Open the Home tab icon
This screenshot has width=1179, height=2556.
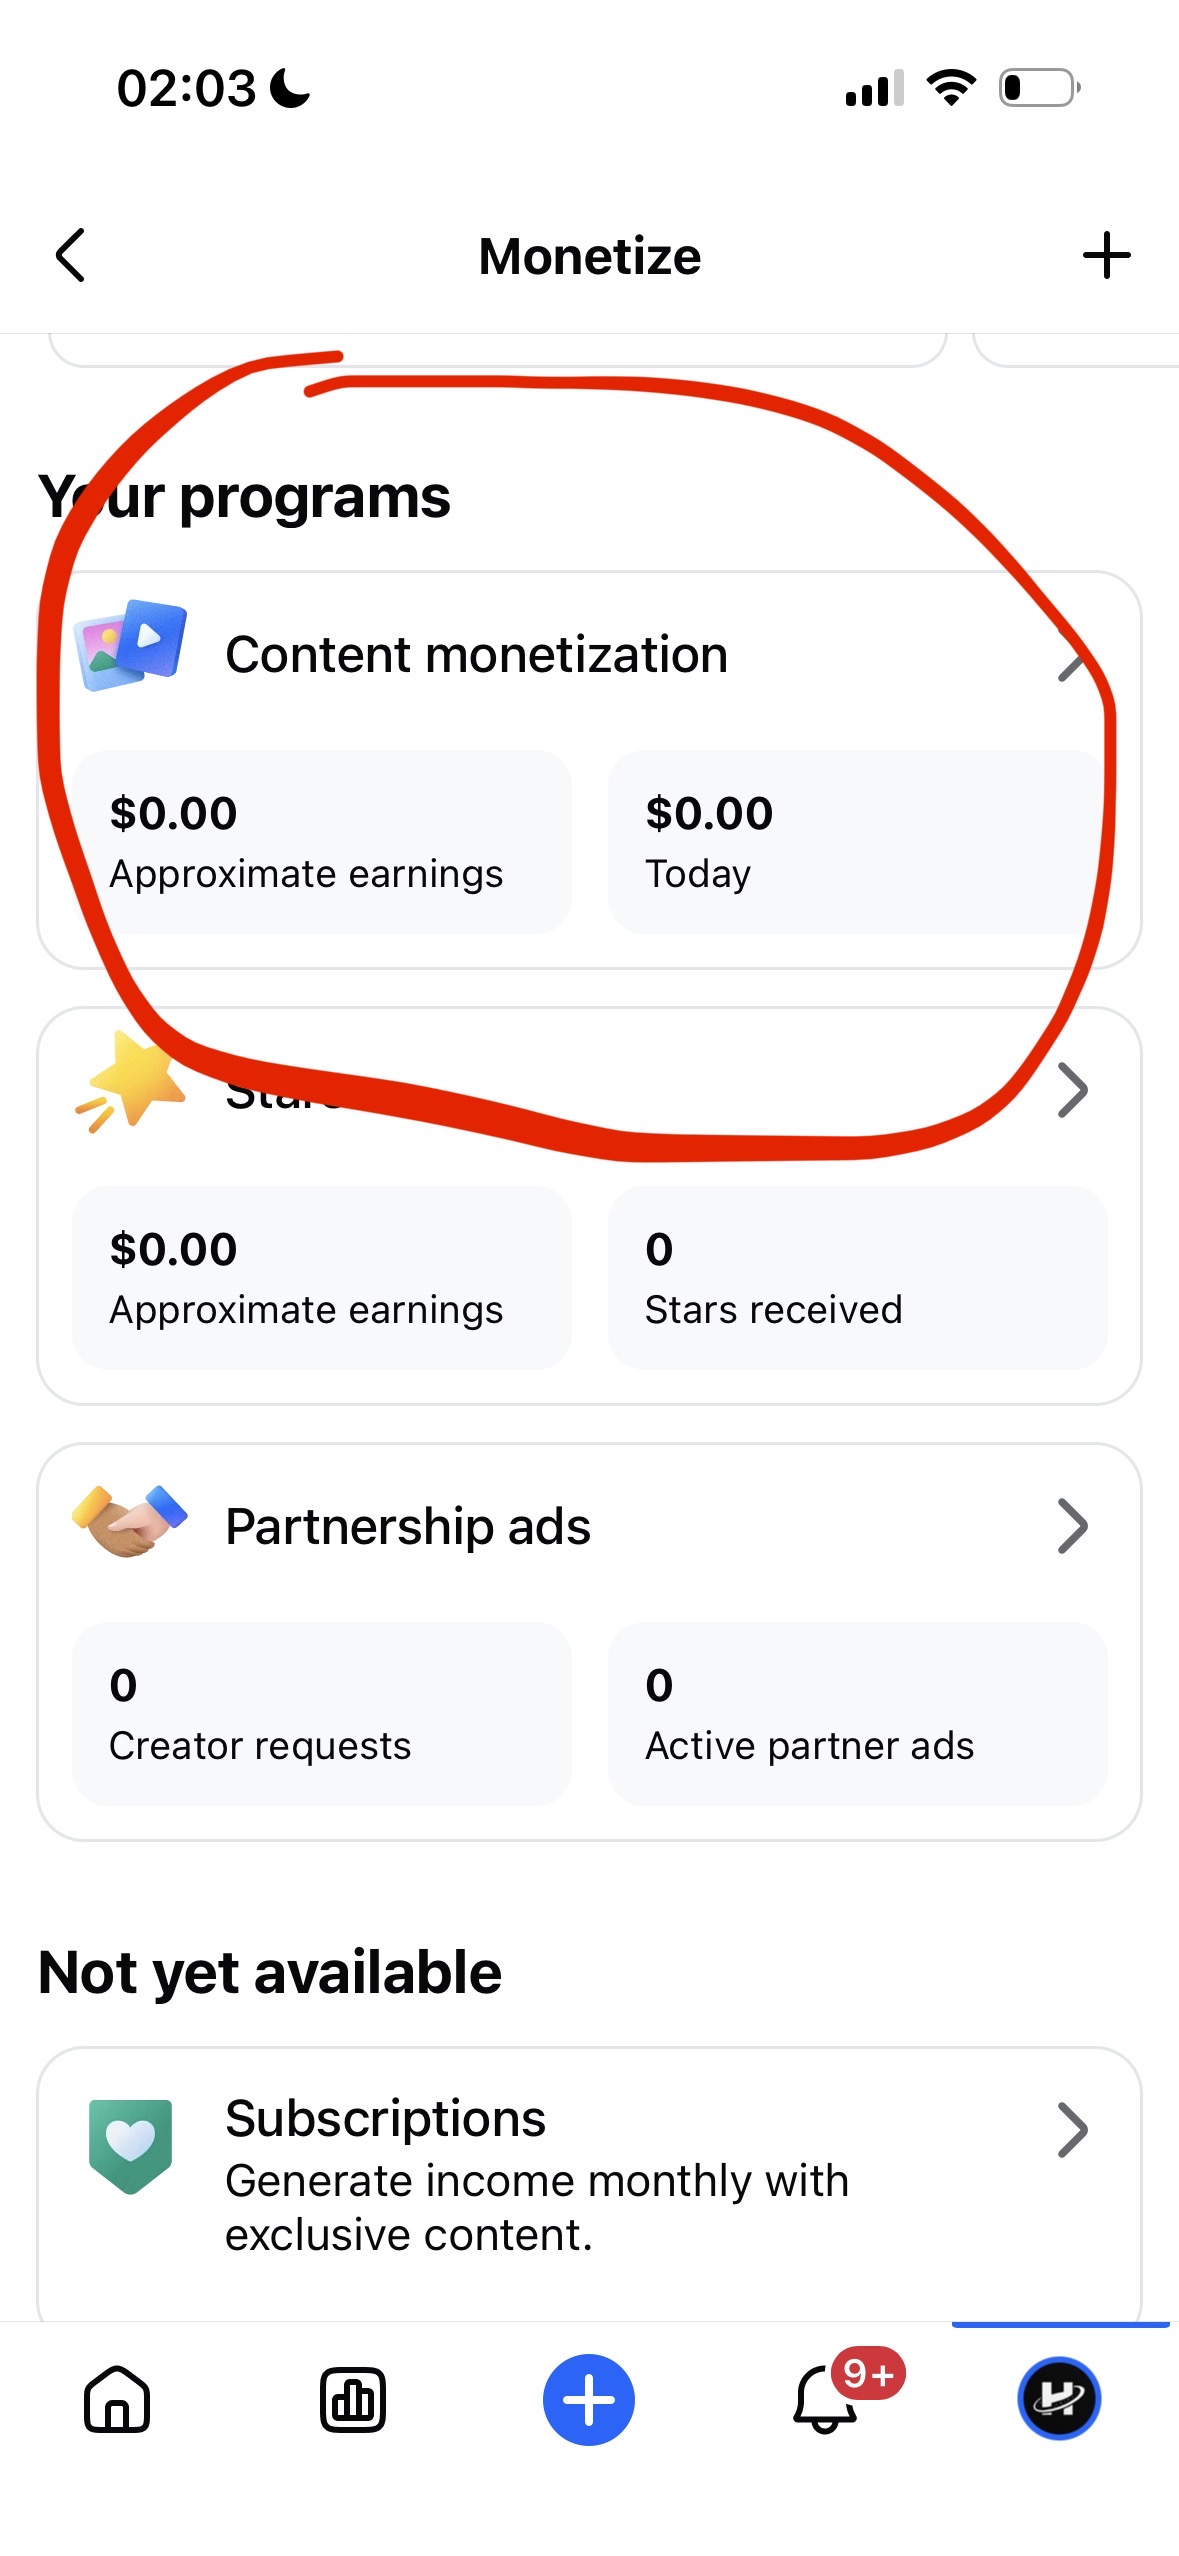coord(118,2399)
